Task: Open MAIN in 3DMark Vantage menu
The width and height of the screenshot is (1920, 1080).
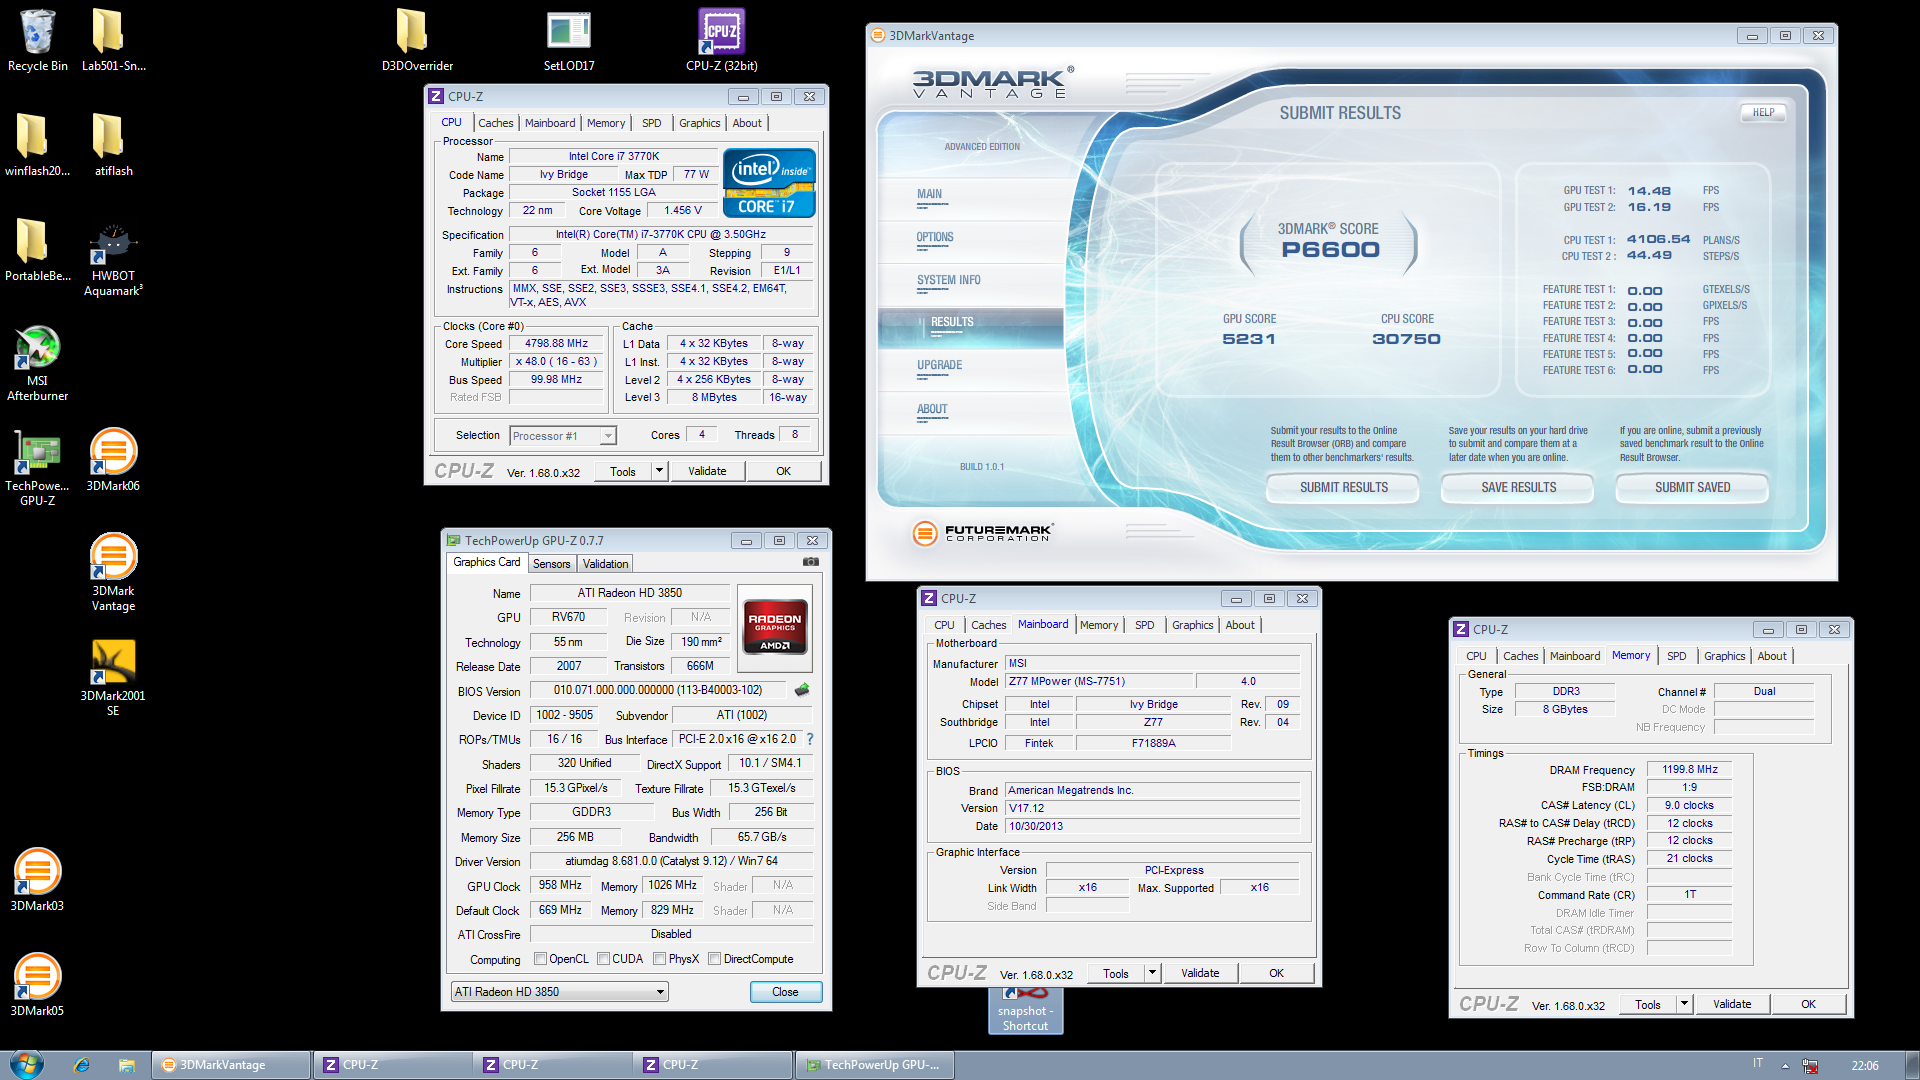Action: point(929,194)
